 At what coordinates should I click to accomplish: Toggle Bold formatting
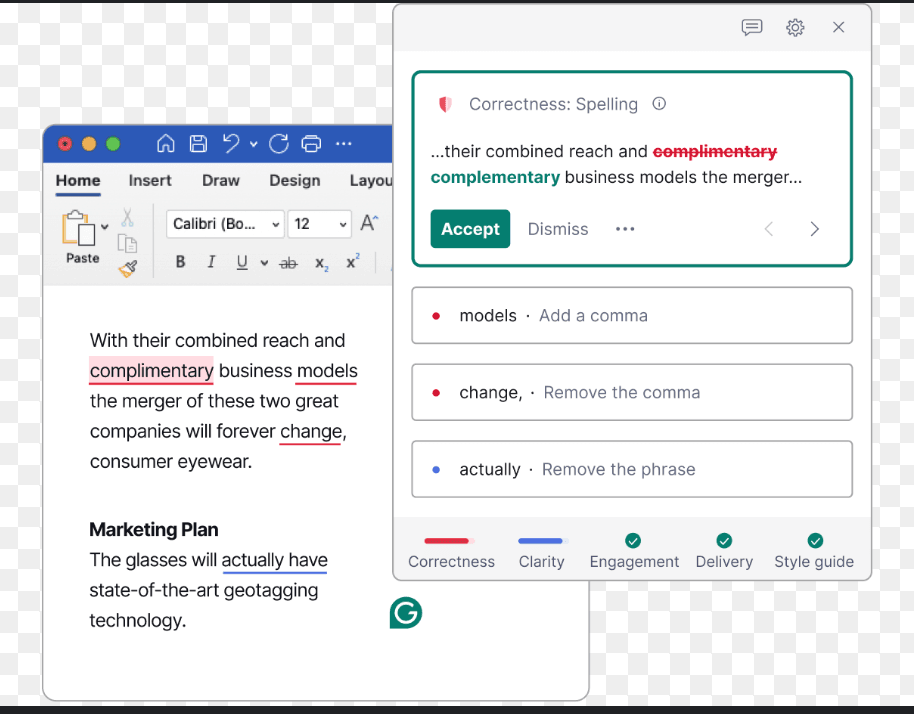[x=180, y=262]
